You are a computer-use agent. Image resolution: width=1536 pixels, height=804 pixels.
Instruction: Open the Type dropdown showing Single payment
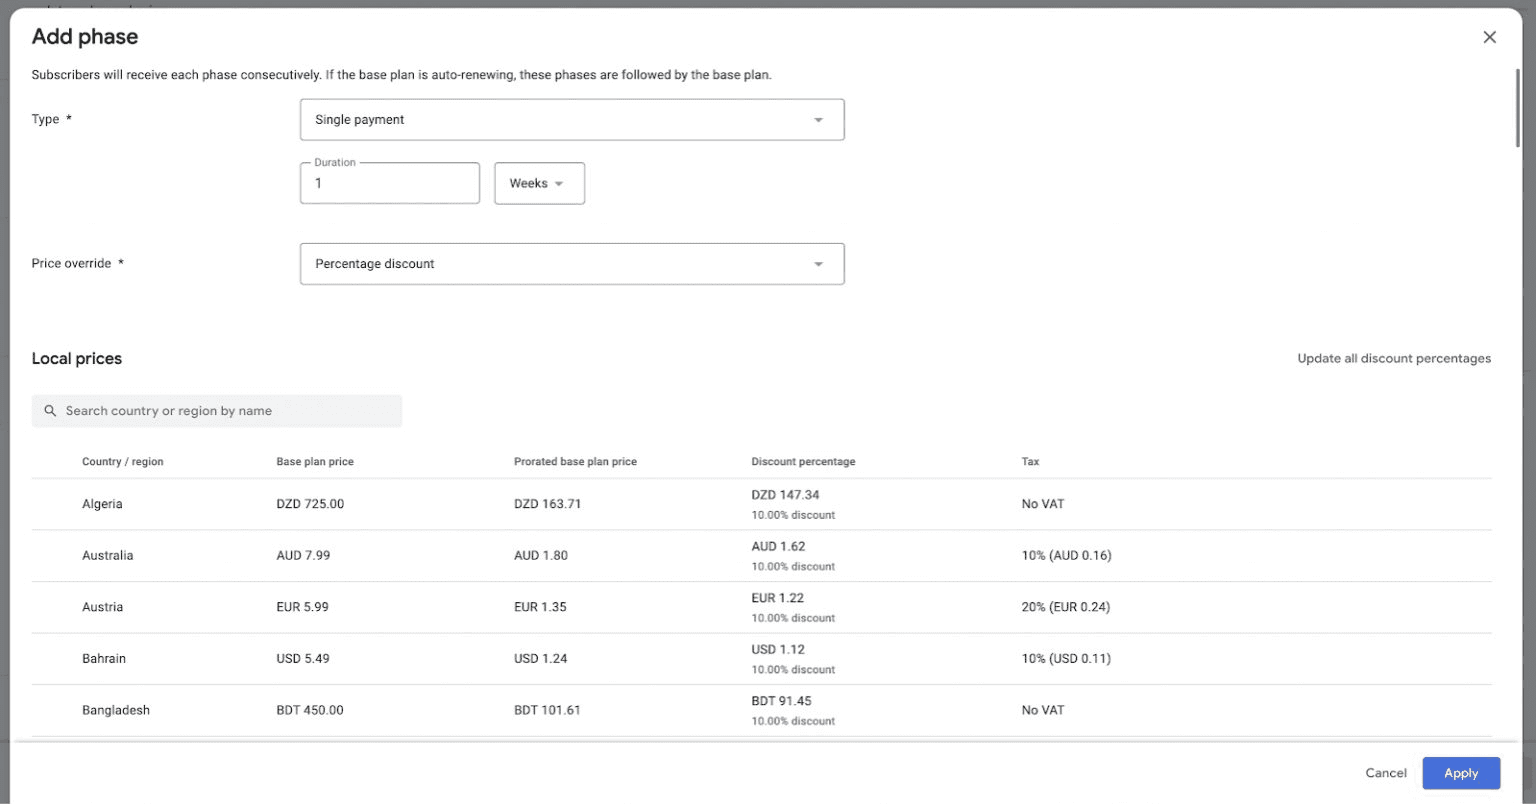click(x=571, y=119)
